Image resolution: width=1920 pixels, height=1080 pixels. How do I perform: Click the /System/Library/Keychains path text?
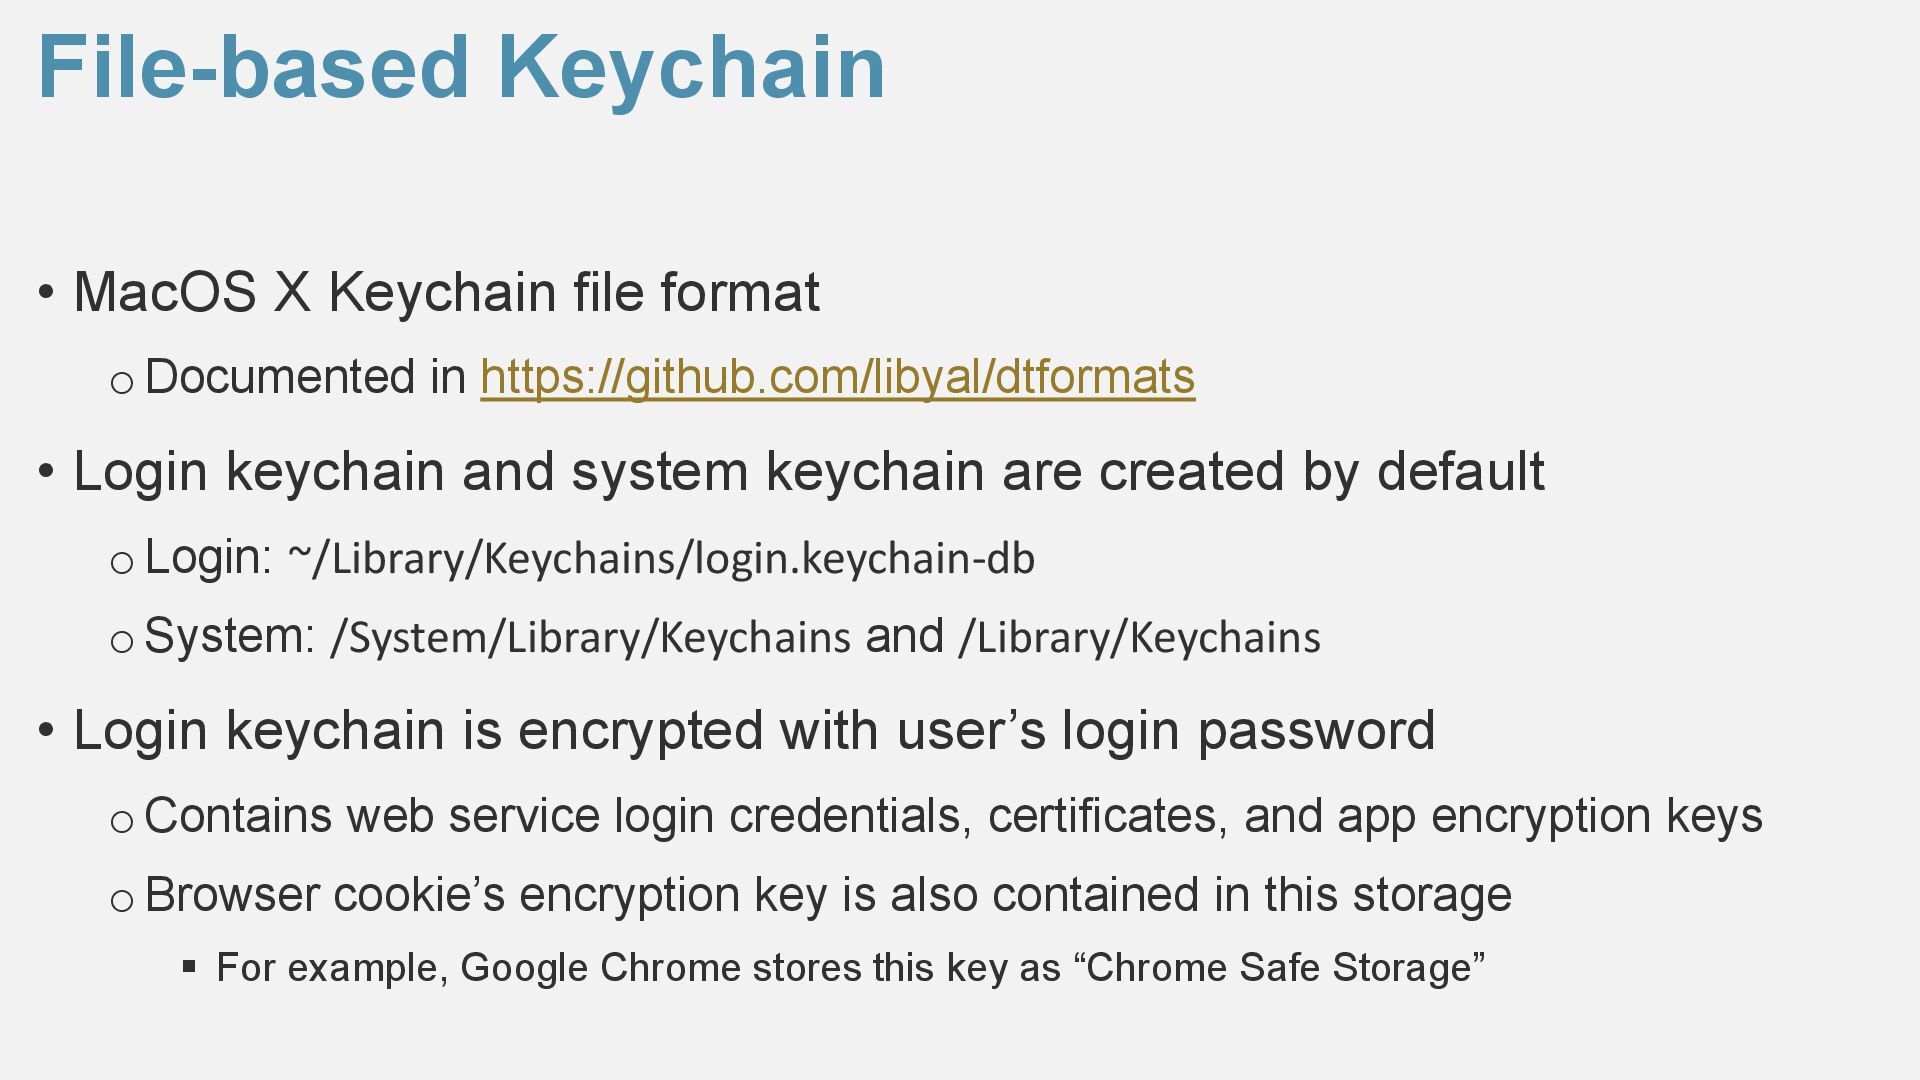coord(590,637)
